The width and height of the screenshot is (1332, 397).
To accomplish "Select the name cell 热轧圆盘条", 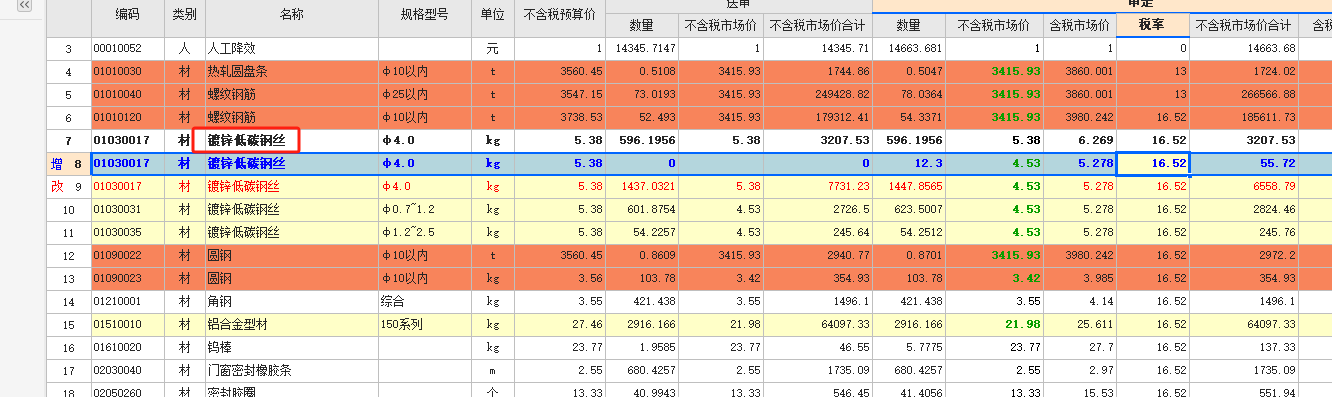I will (x=291, y=71).
